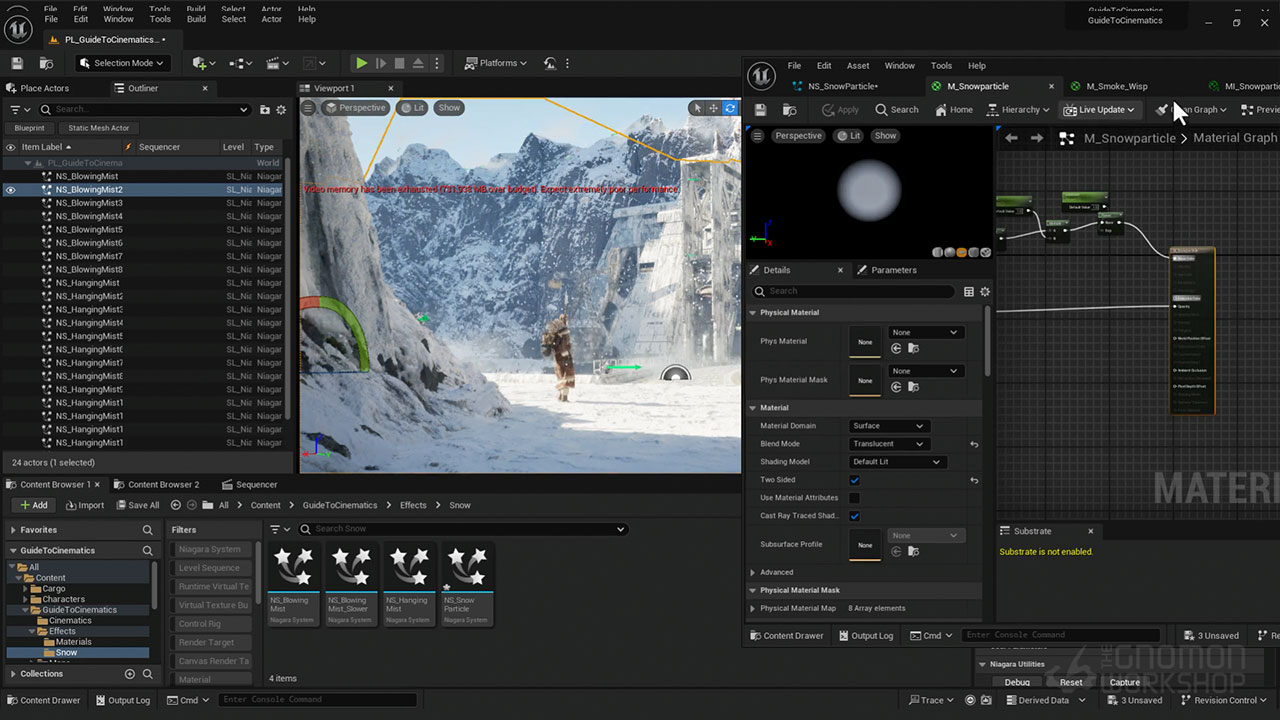This screenshot has height=720, width=1280.
Task: Click the Lit view mode button in level viewport
Action: coord(412,108)
